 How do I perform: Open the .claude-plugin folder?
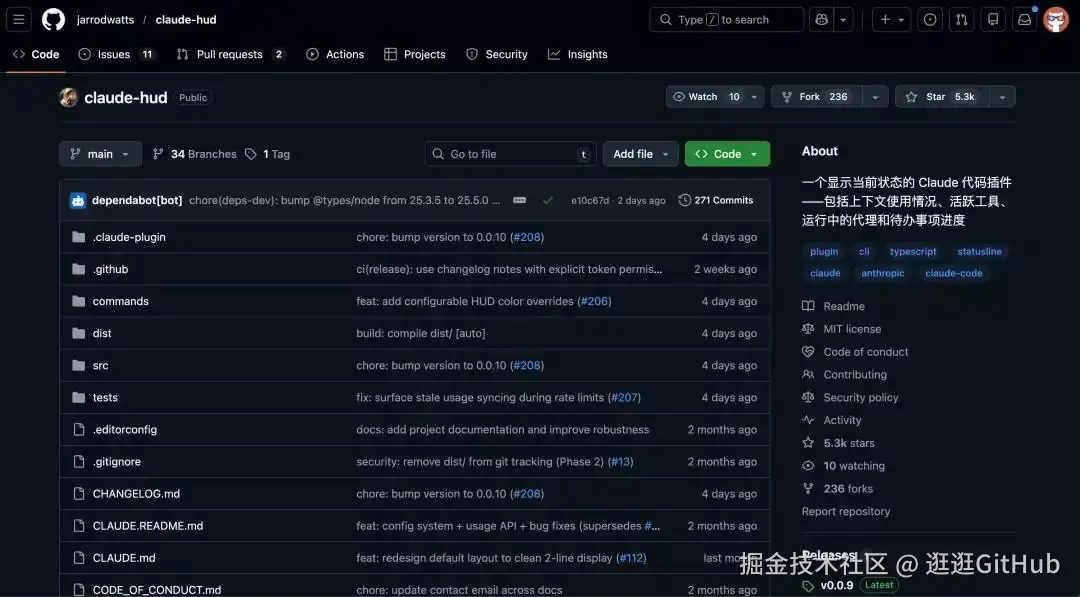(129, 237)
